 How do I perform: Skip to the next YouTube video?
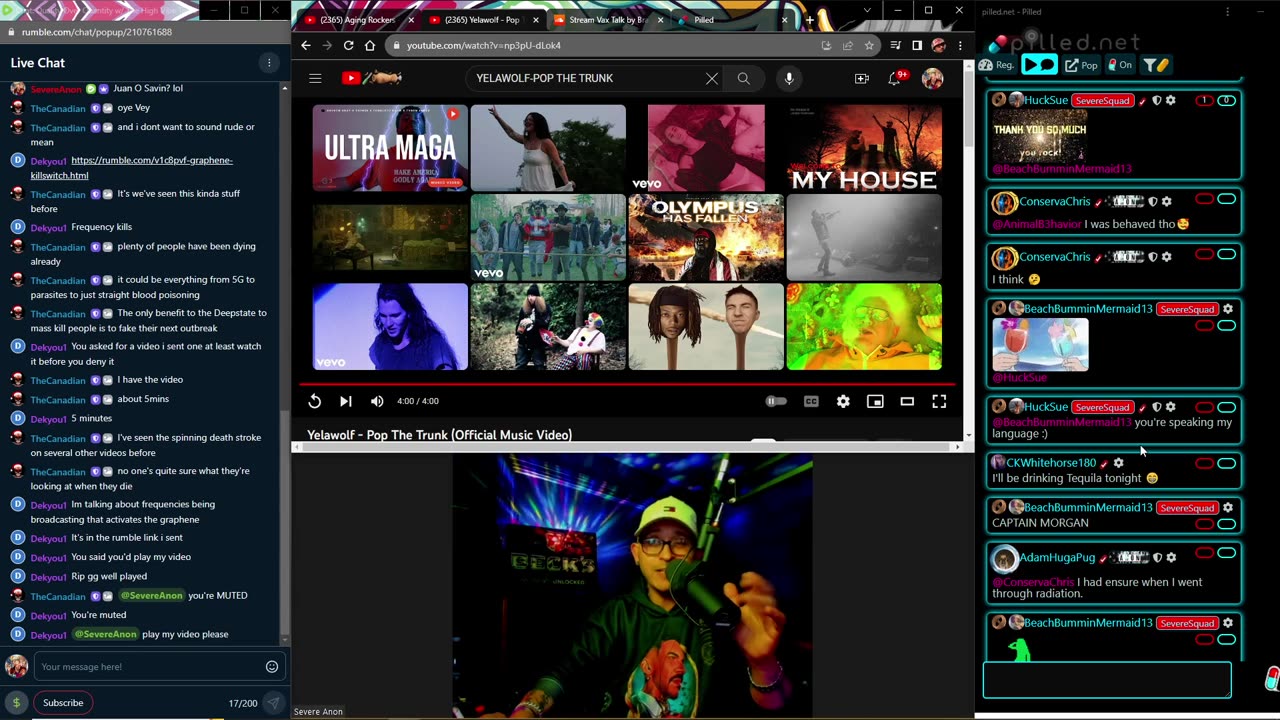pyautogui.click(x=346, y=401)
